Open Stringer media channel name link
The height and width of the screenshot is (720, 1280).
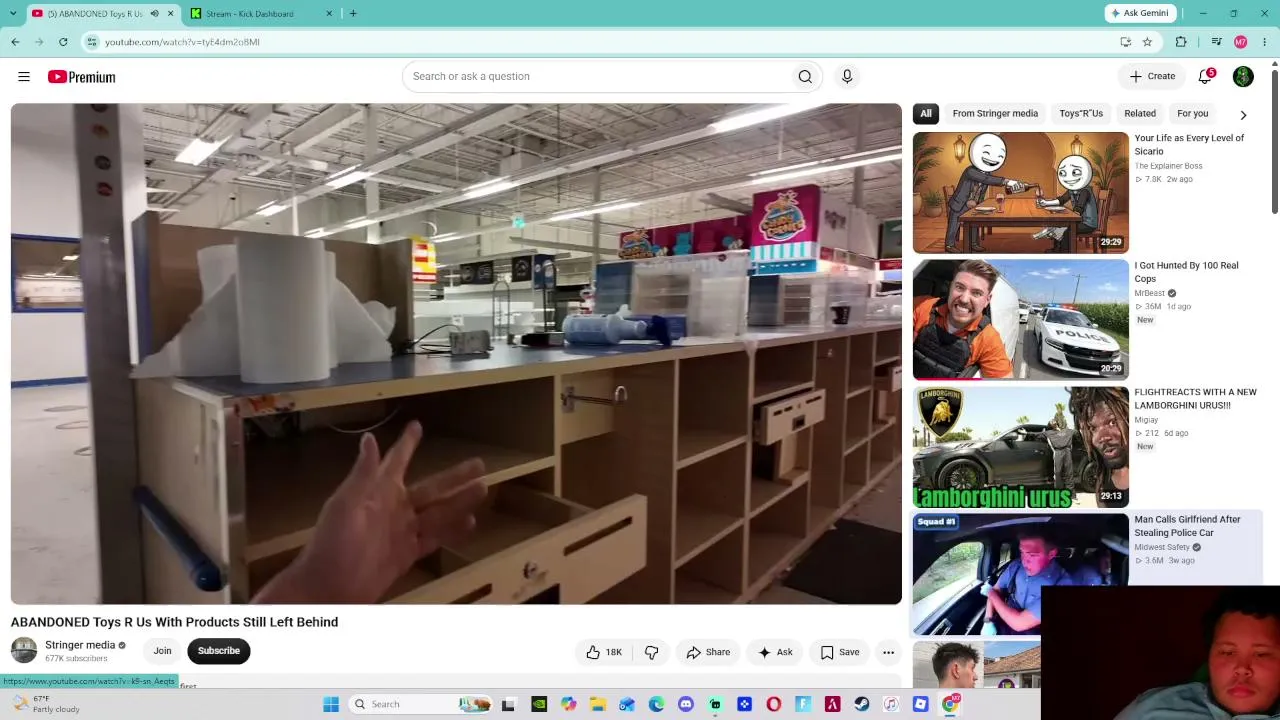click(x=80, y=645)
